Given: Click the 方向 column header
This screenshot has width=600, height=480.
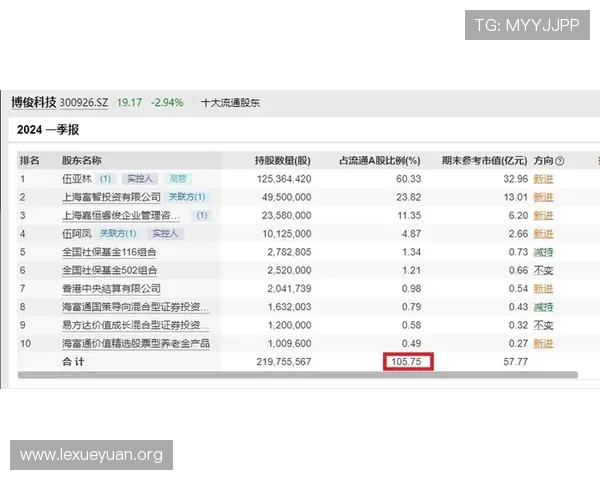Looking at the screenshot, I should [x=543, y=161].
